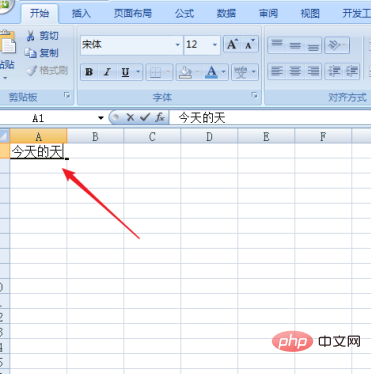The height and width of the screenshot is (374, 371).
Task: Click the Paste clipboard icon
Action: 7,42
